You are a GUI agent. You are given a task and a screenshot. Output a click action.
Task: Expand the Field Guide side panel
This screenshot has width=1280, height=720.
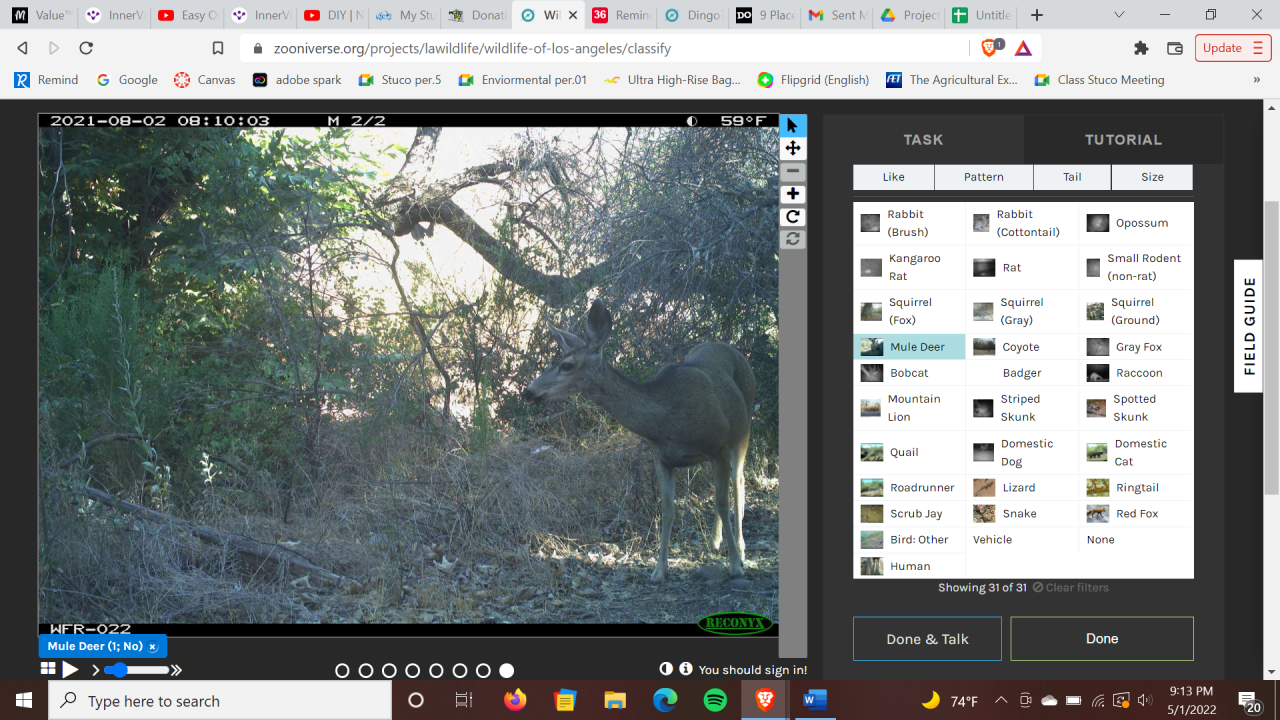tap(1249, 326)
